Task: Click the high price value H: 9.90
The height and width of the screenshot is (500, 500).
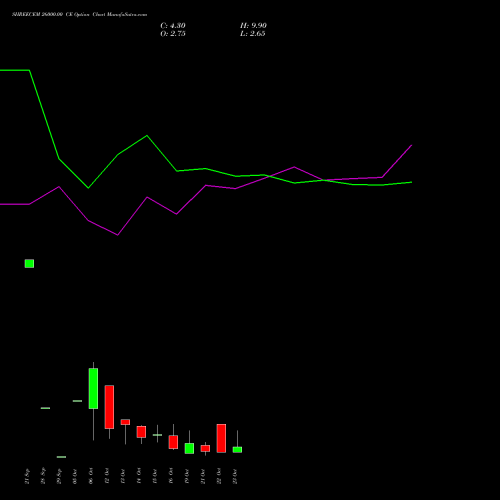Action: click(x=253, y=26)
